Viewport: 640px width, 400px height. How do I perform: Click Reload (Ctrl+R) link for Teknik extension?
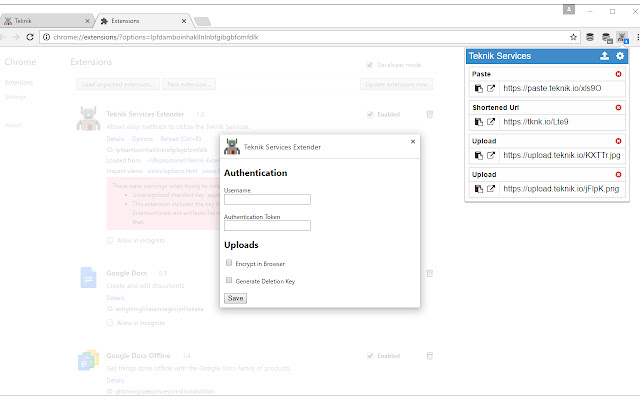[x=181, y=139]
